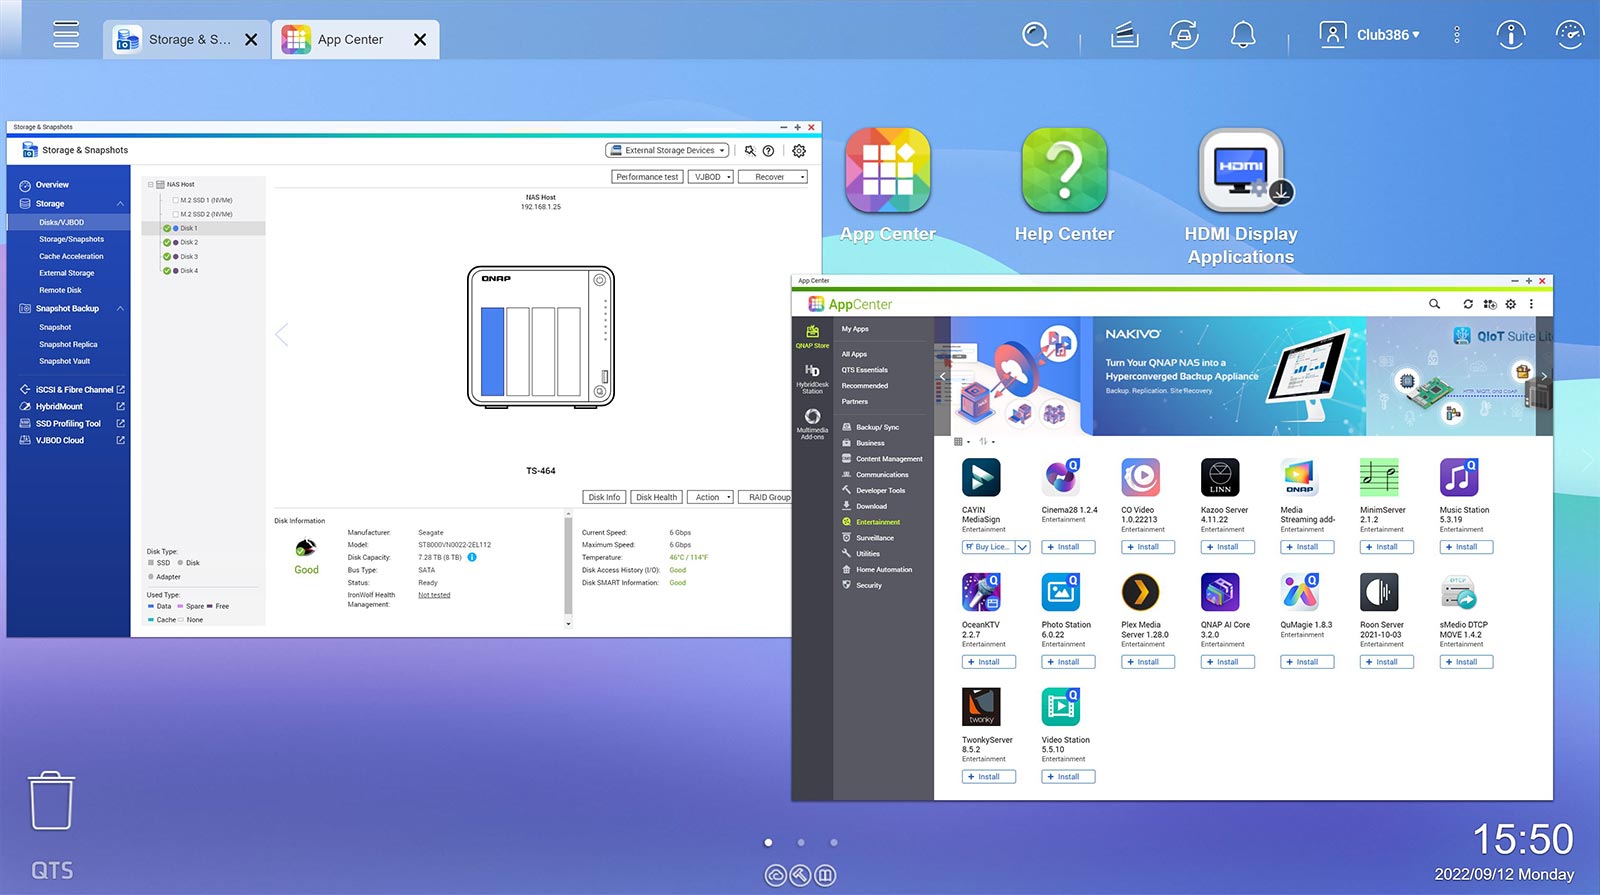The height and width of the screenshot is (895, 1600).
Task: Open the Dashboard gauge icon
Action: [x=1570, y=35]
